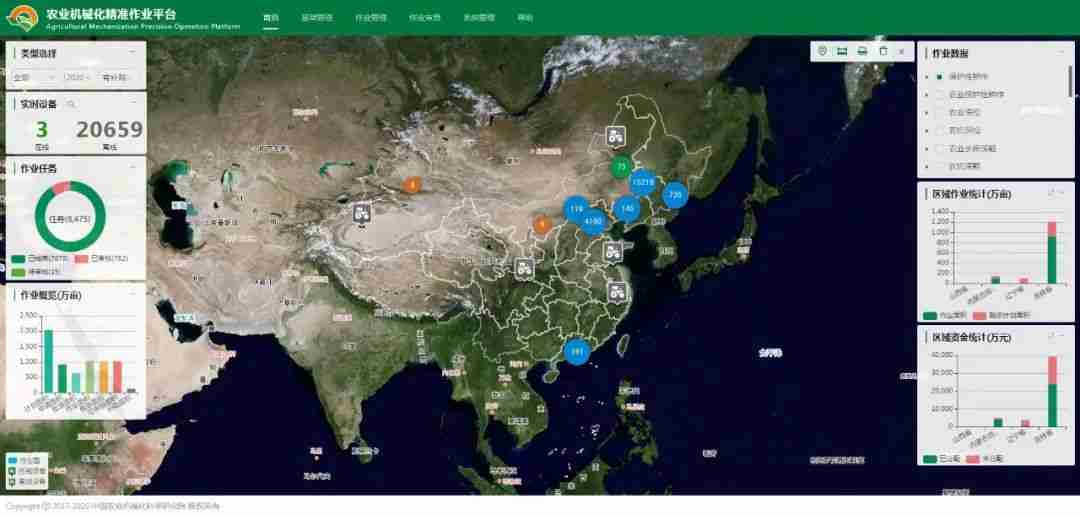
Task: Open the 全部 type dropdown
Action: [x=33, y=77]
